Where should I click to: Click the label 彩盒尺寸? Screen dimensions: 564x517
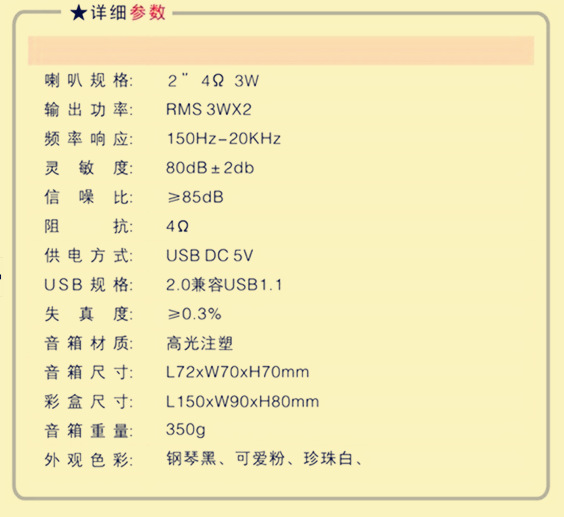click(88, 402)
